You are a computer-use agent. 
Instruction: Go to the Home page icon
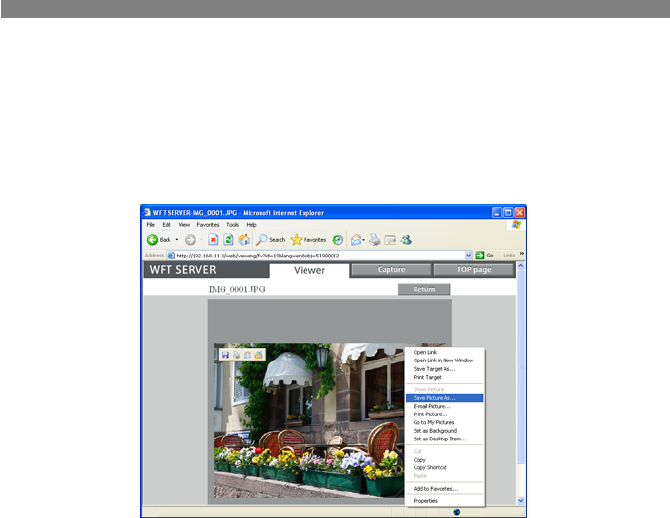pyautogui.click(x=244, y=240)
